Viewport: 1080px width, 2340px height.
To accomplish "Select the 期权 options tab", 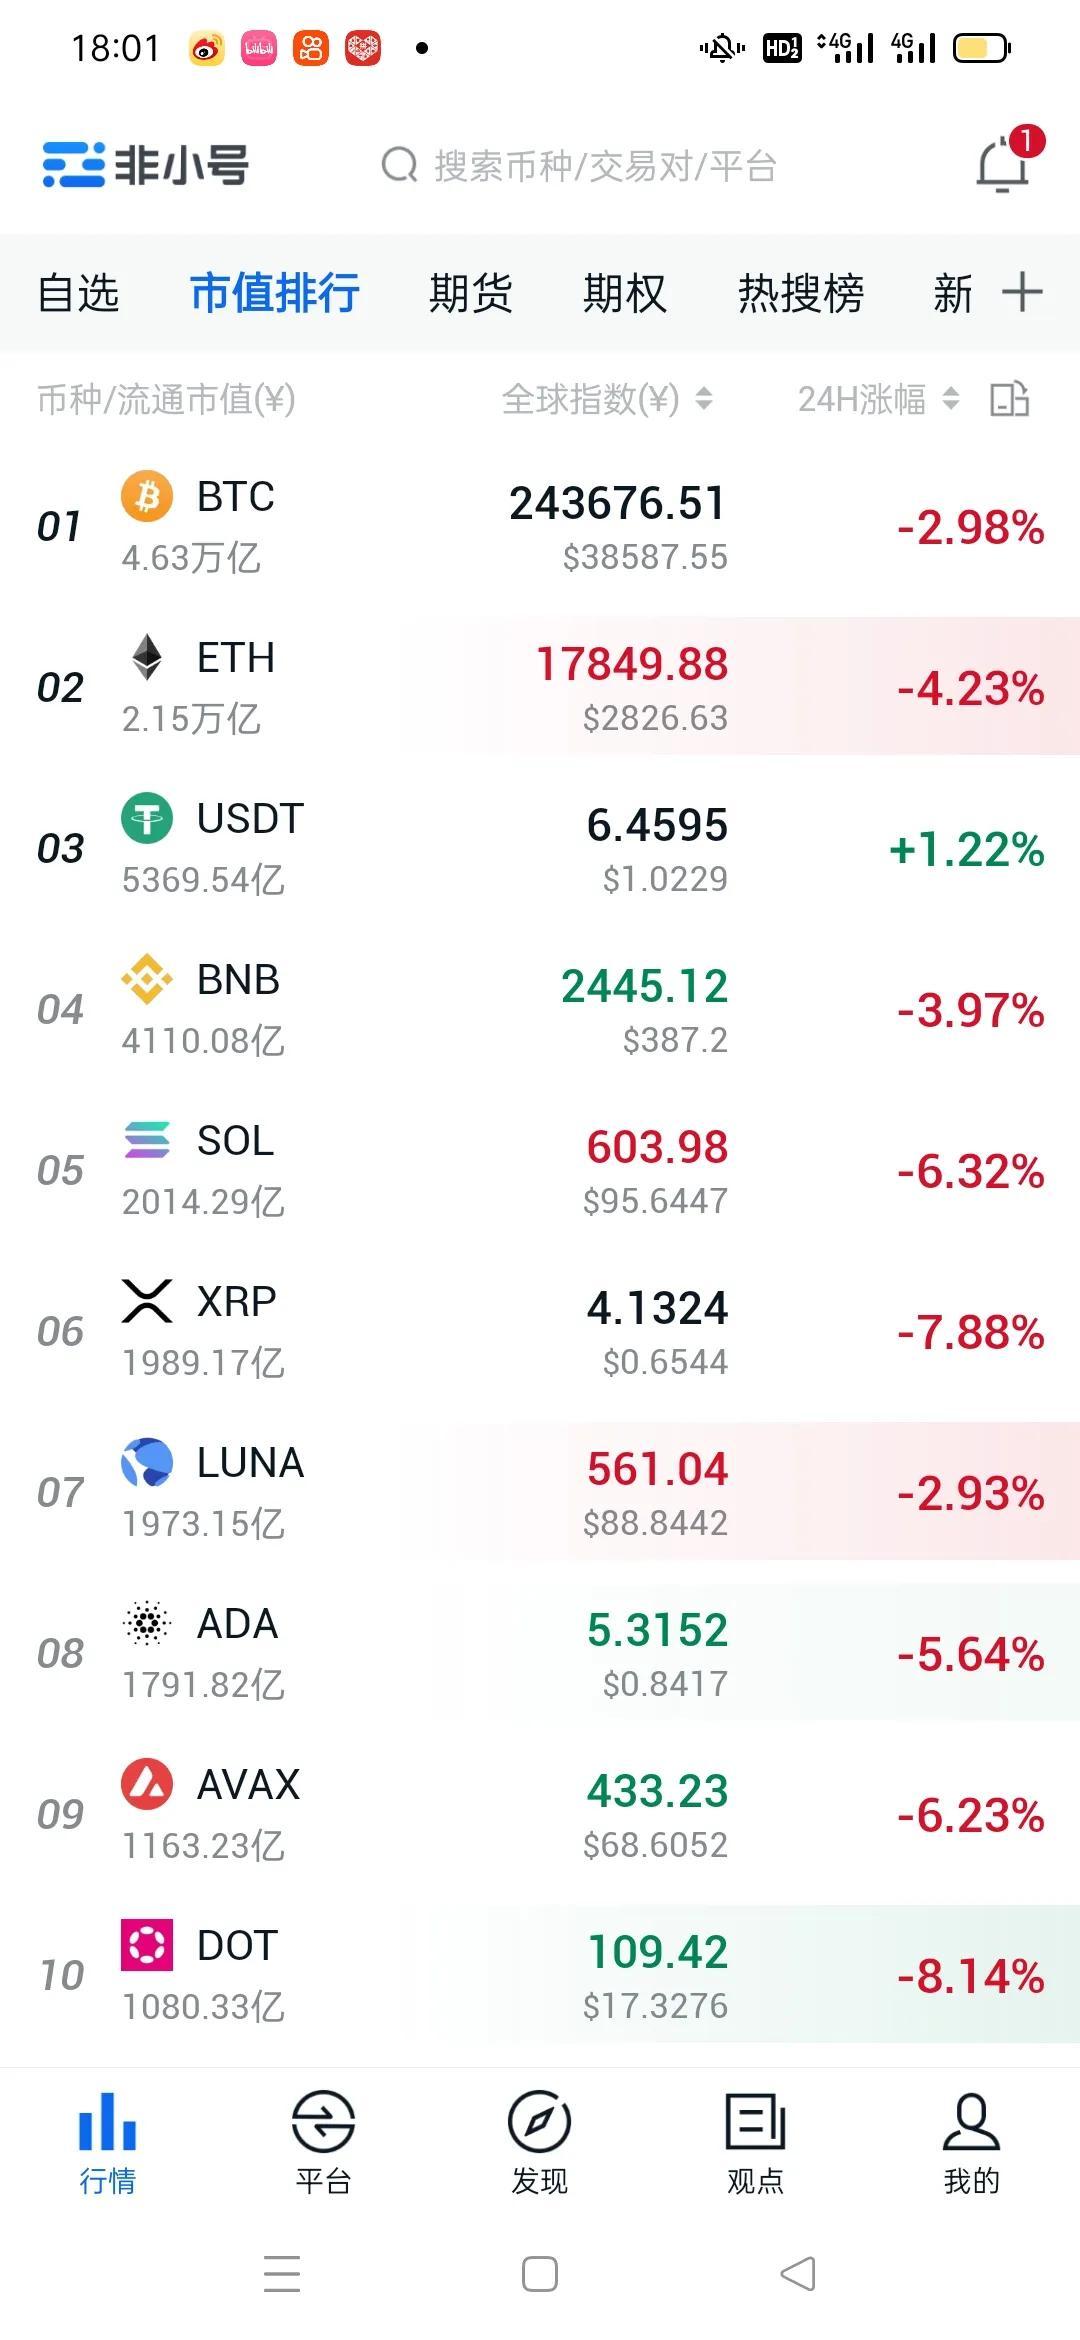I will [624, 293].
